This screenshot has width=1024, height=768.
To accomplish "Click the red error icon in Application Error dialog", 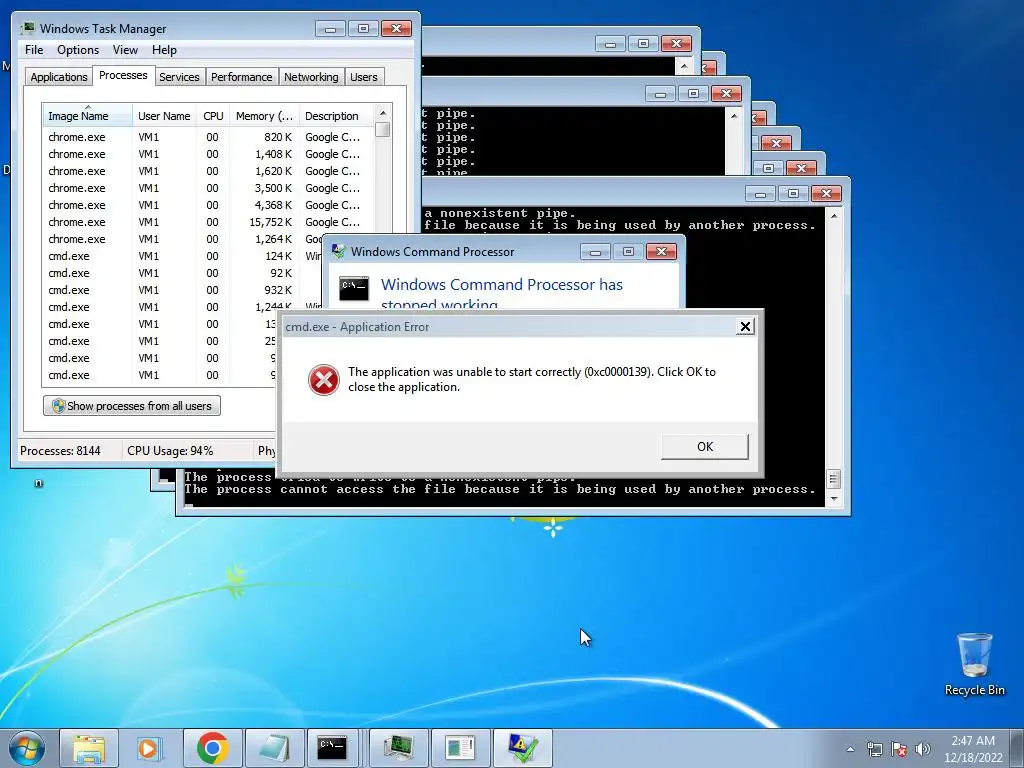I will coord(323,379).
